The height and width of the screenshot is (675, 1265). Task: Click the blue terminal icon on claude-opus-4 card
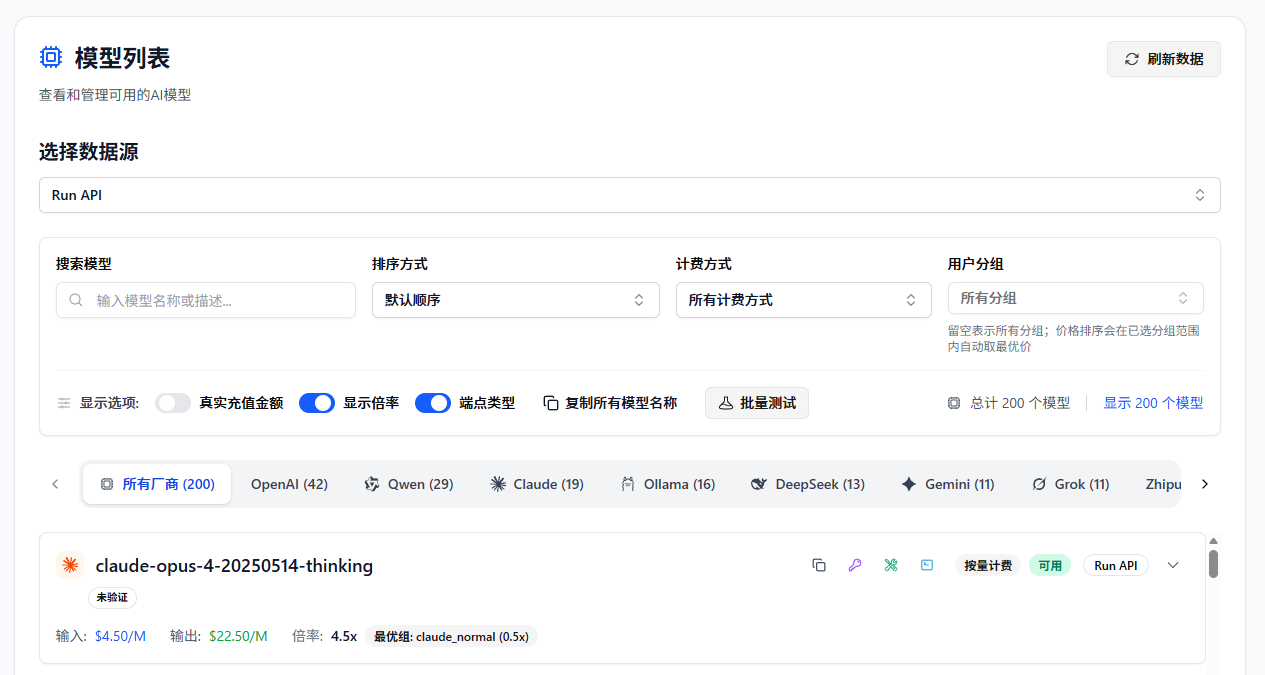tap(927, 565)
